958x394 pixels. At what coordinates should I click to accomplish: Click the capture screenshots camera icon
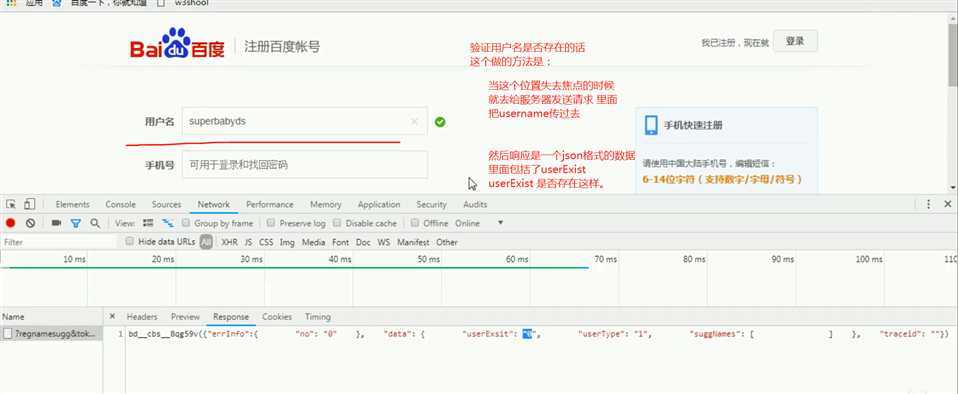pyautogui.click(x=56, y=223)
